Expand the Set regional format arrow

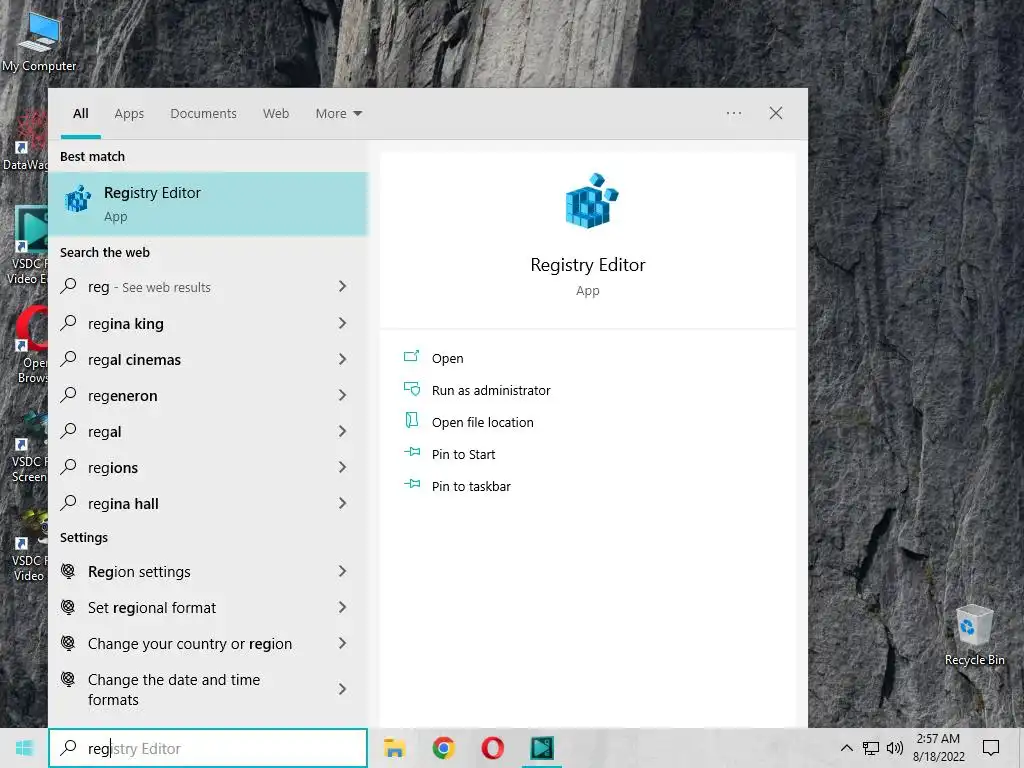click(x=342, y=607)
